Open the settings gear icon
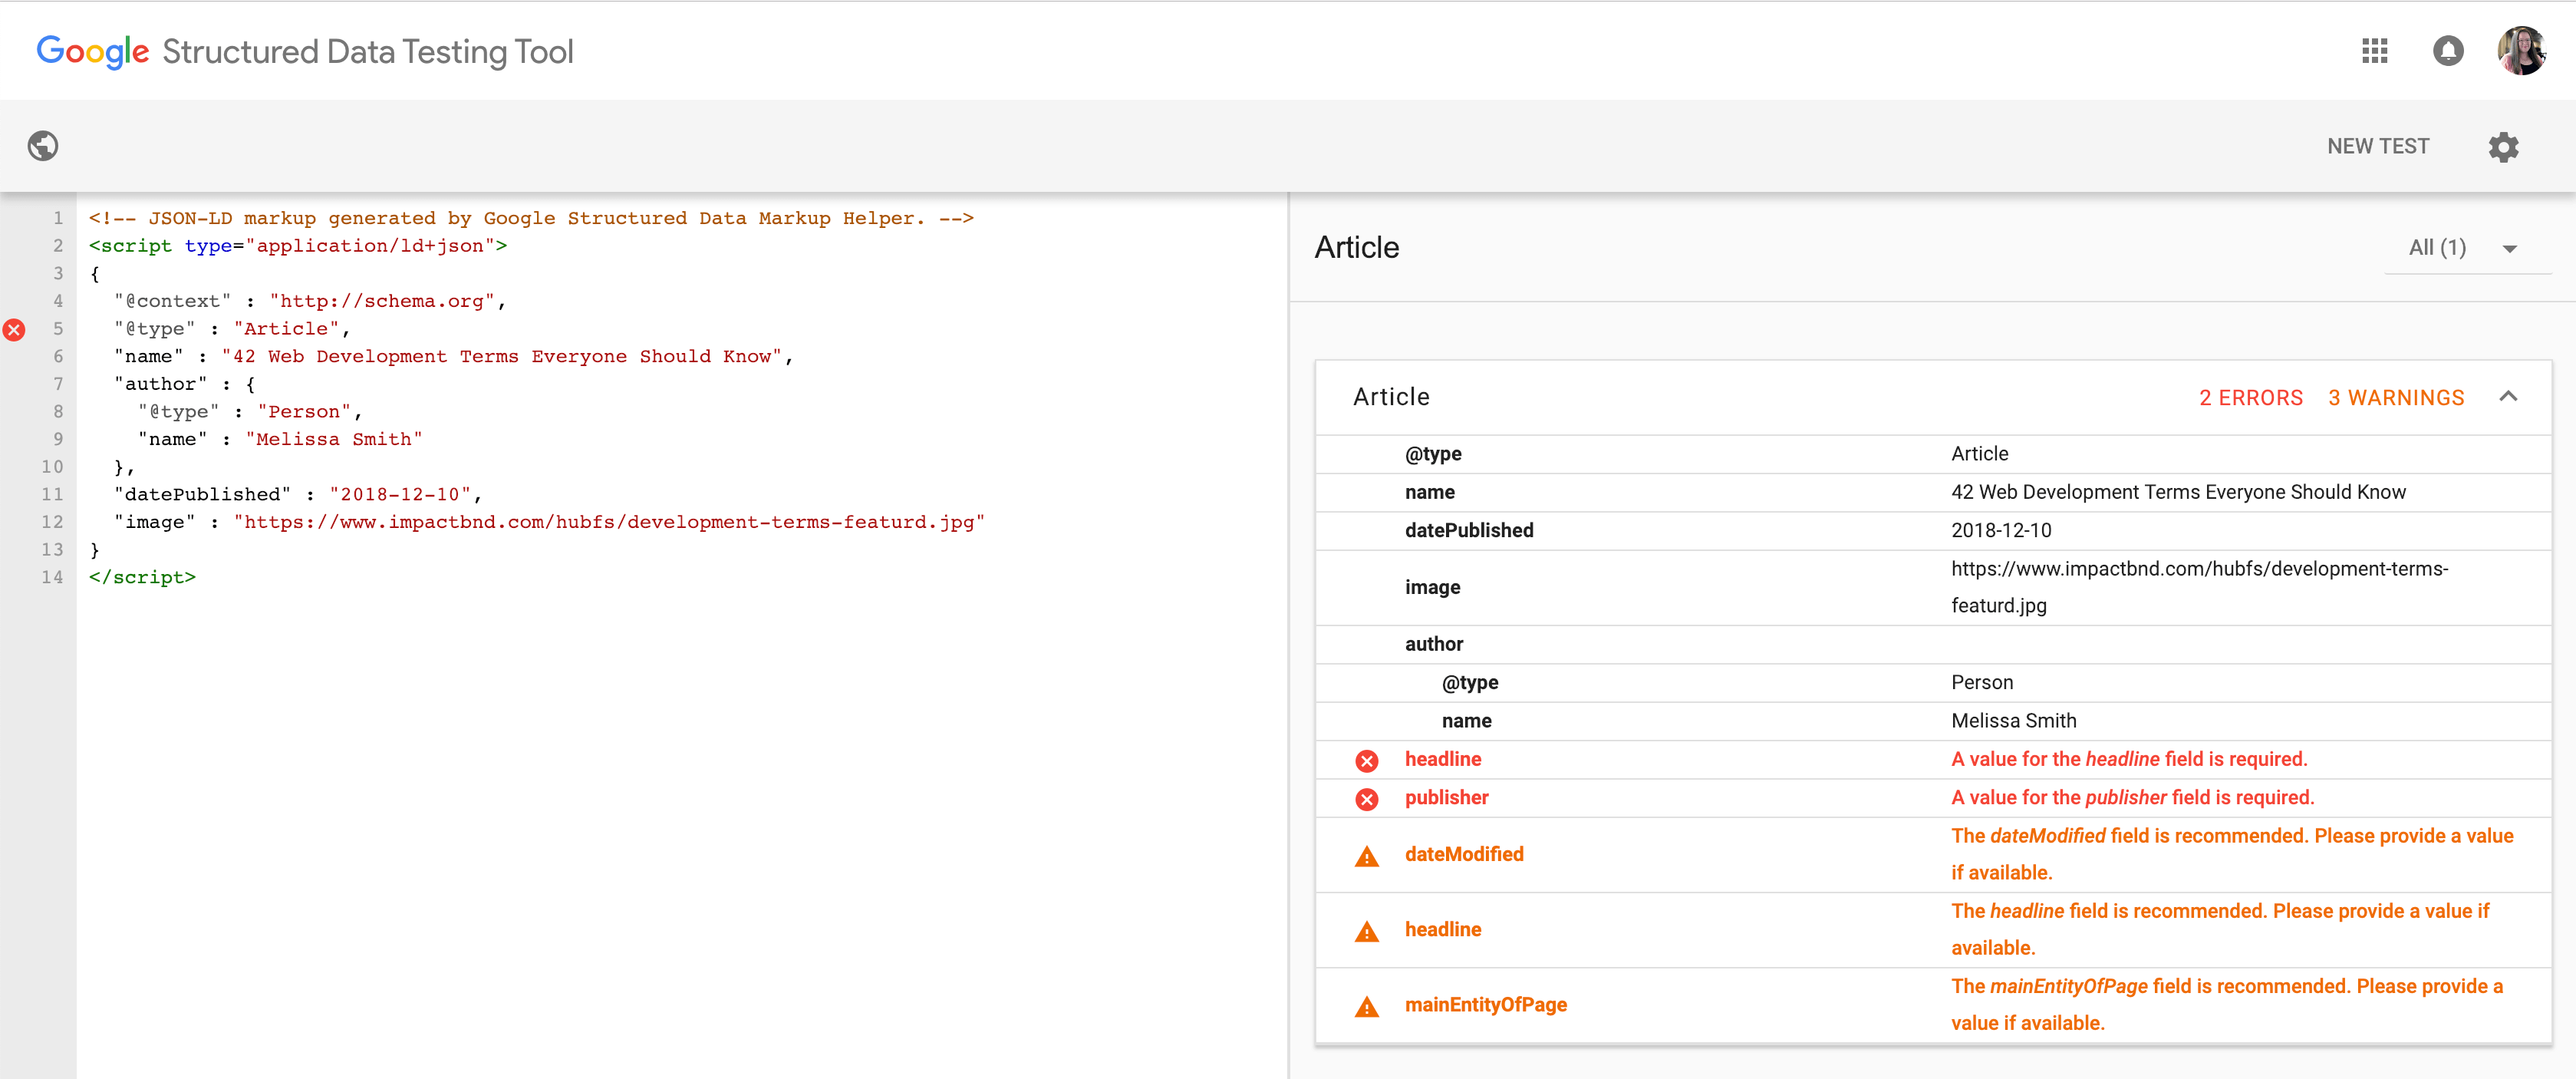2576x1079 pixels. coord(2503,147)
